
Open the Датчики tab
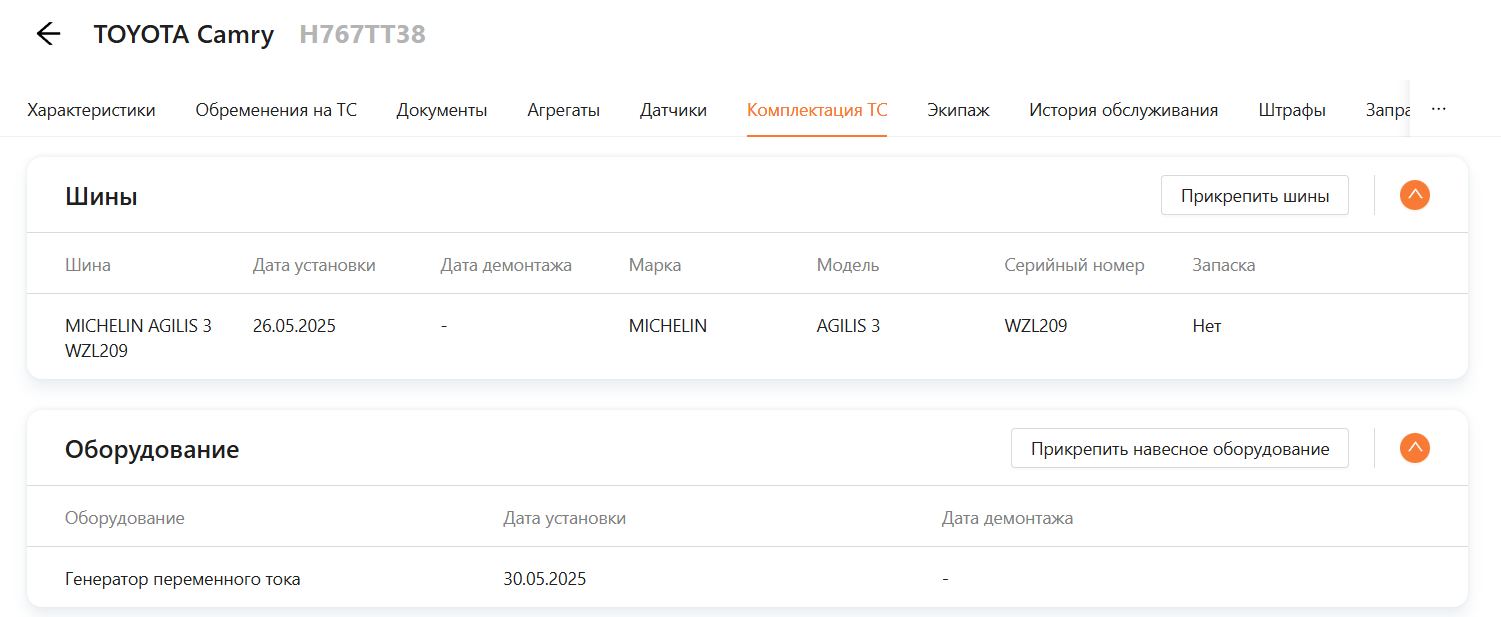pos(673,110)
